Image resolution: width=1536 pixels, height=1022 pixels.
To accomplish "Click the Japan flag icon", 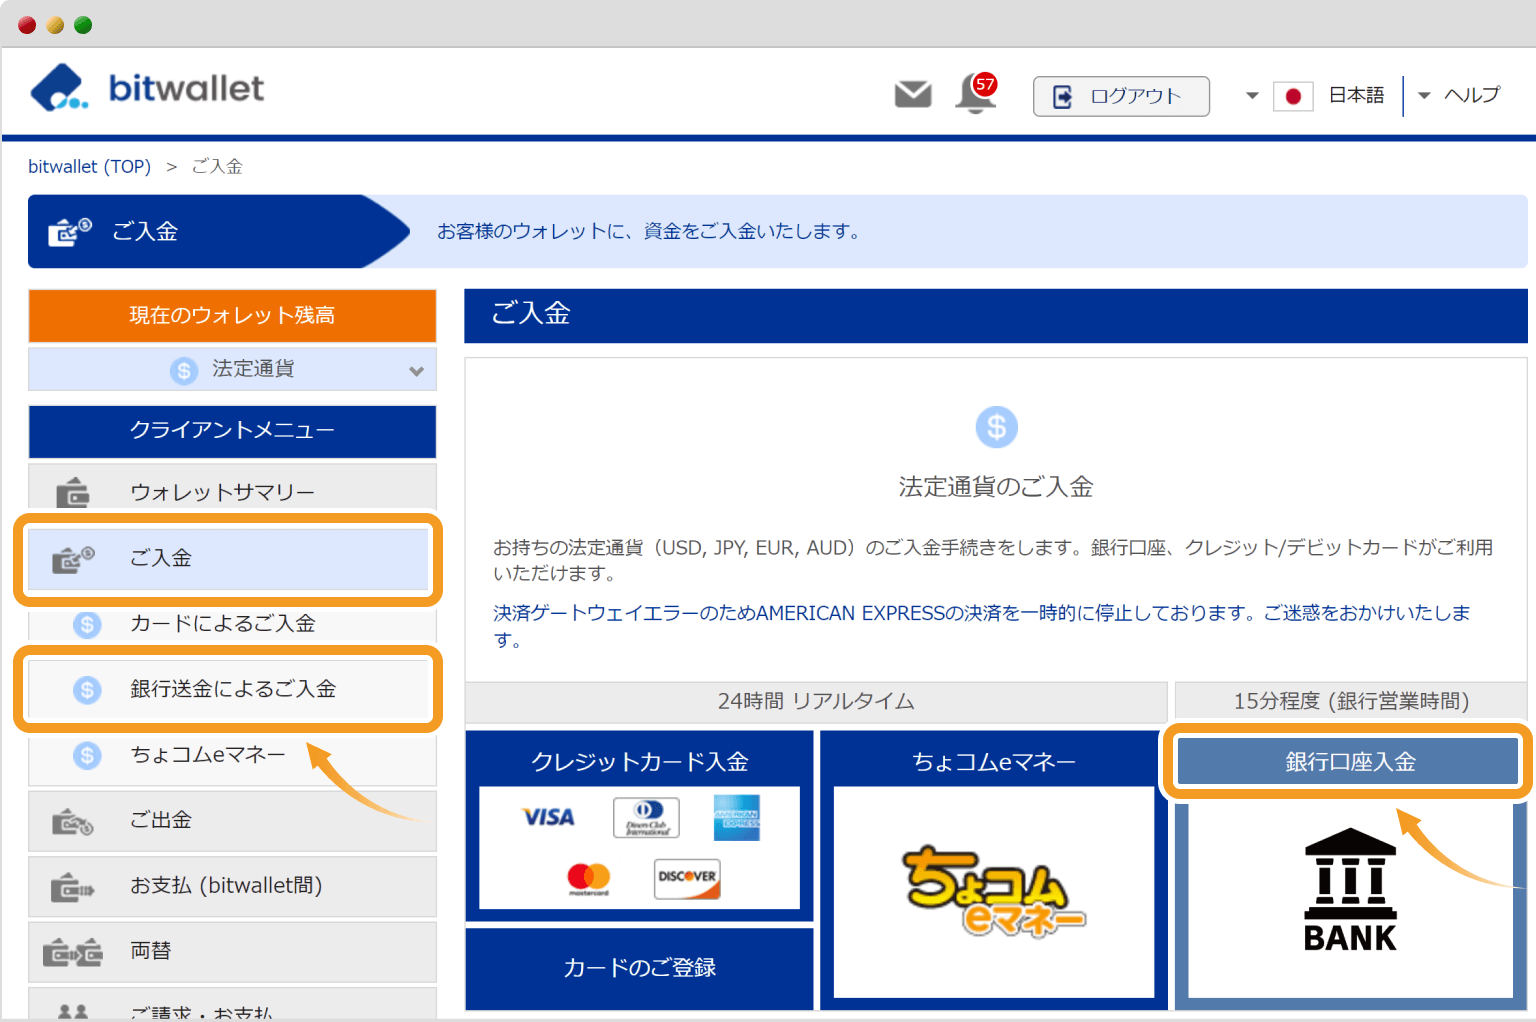I will tap(1293, 96).
